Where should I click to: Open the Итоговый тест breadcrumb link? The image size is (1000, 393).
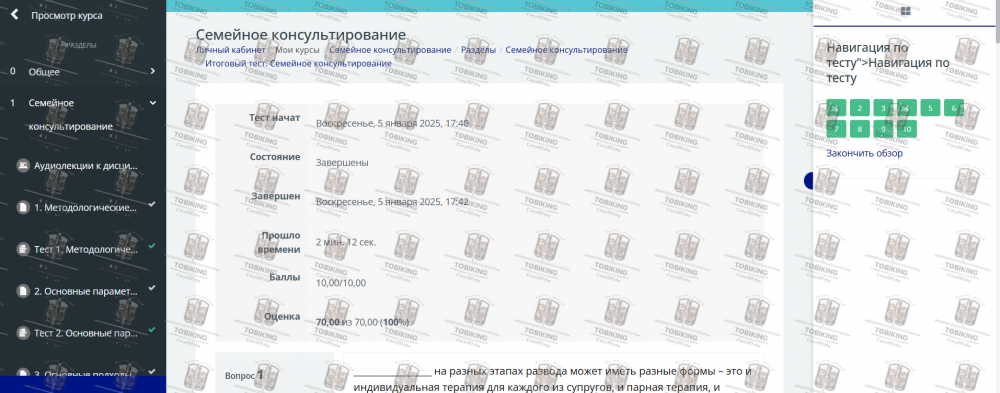[298, 64]
